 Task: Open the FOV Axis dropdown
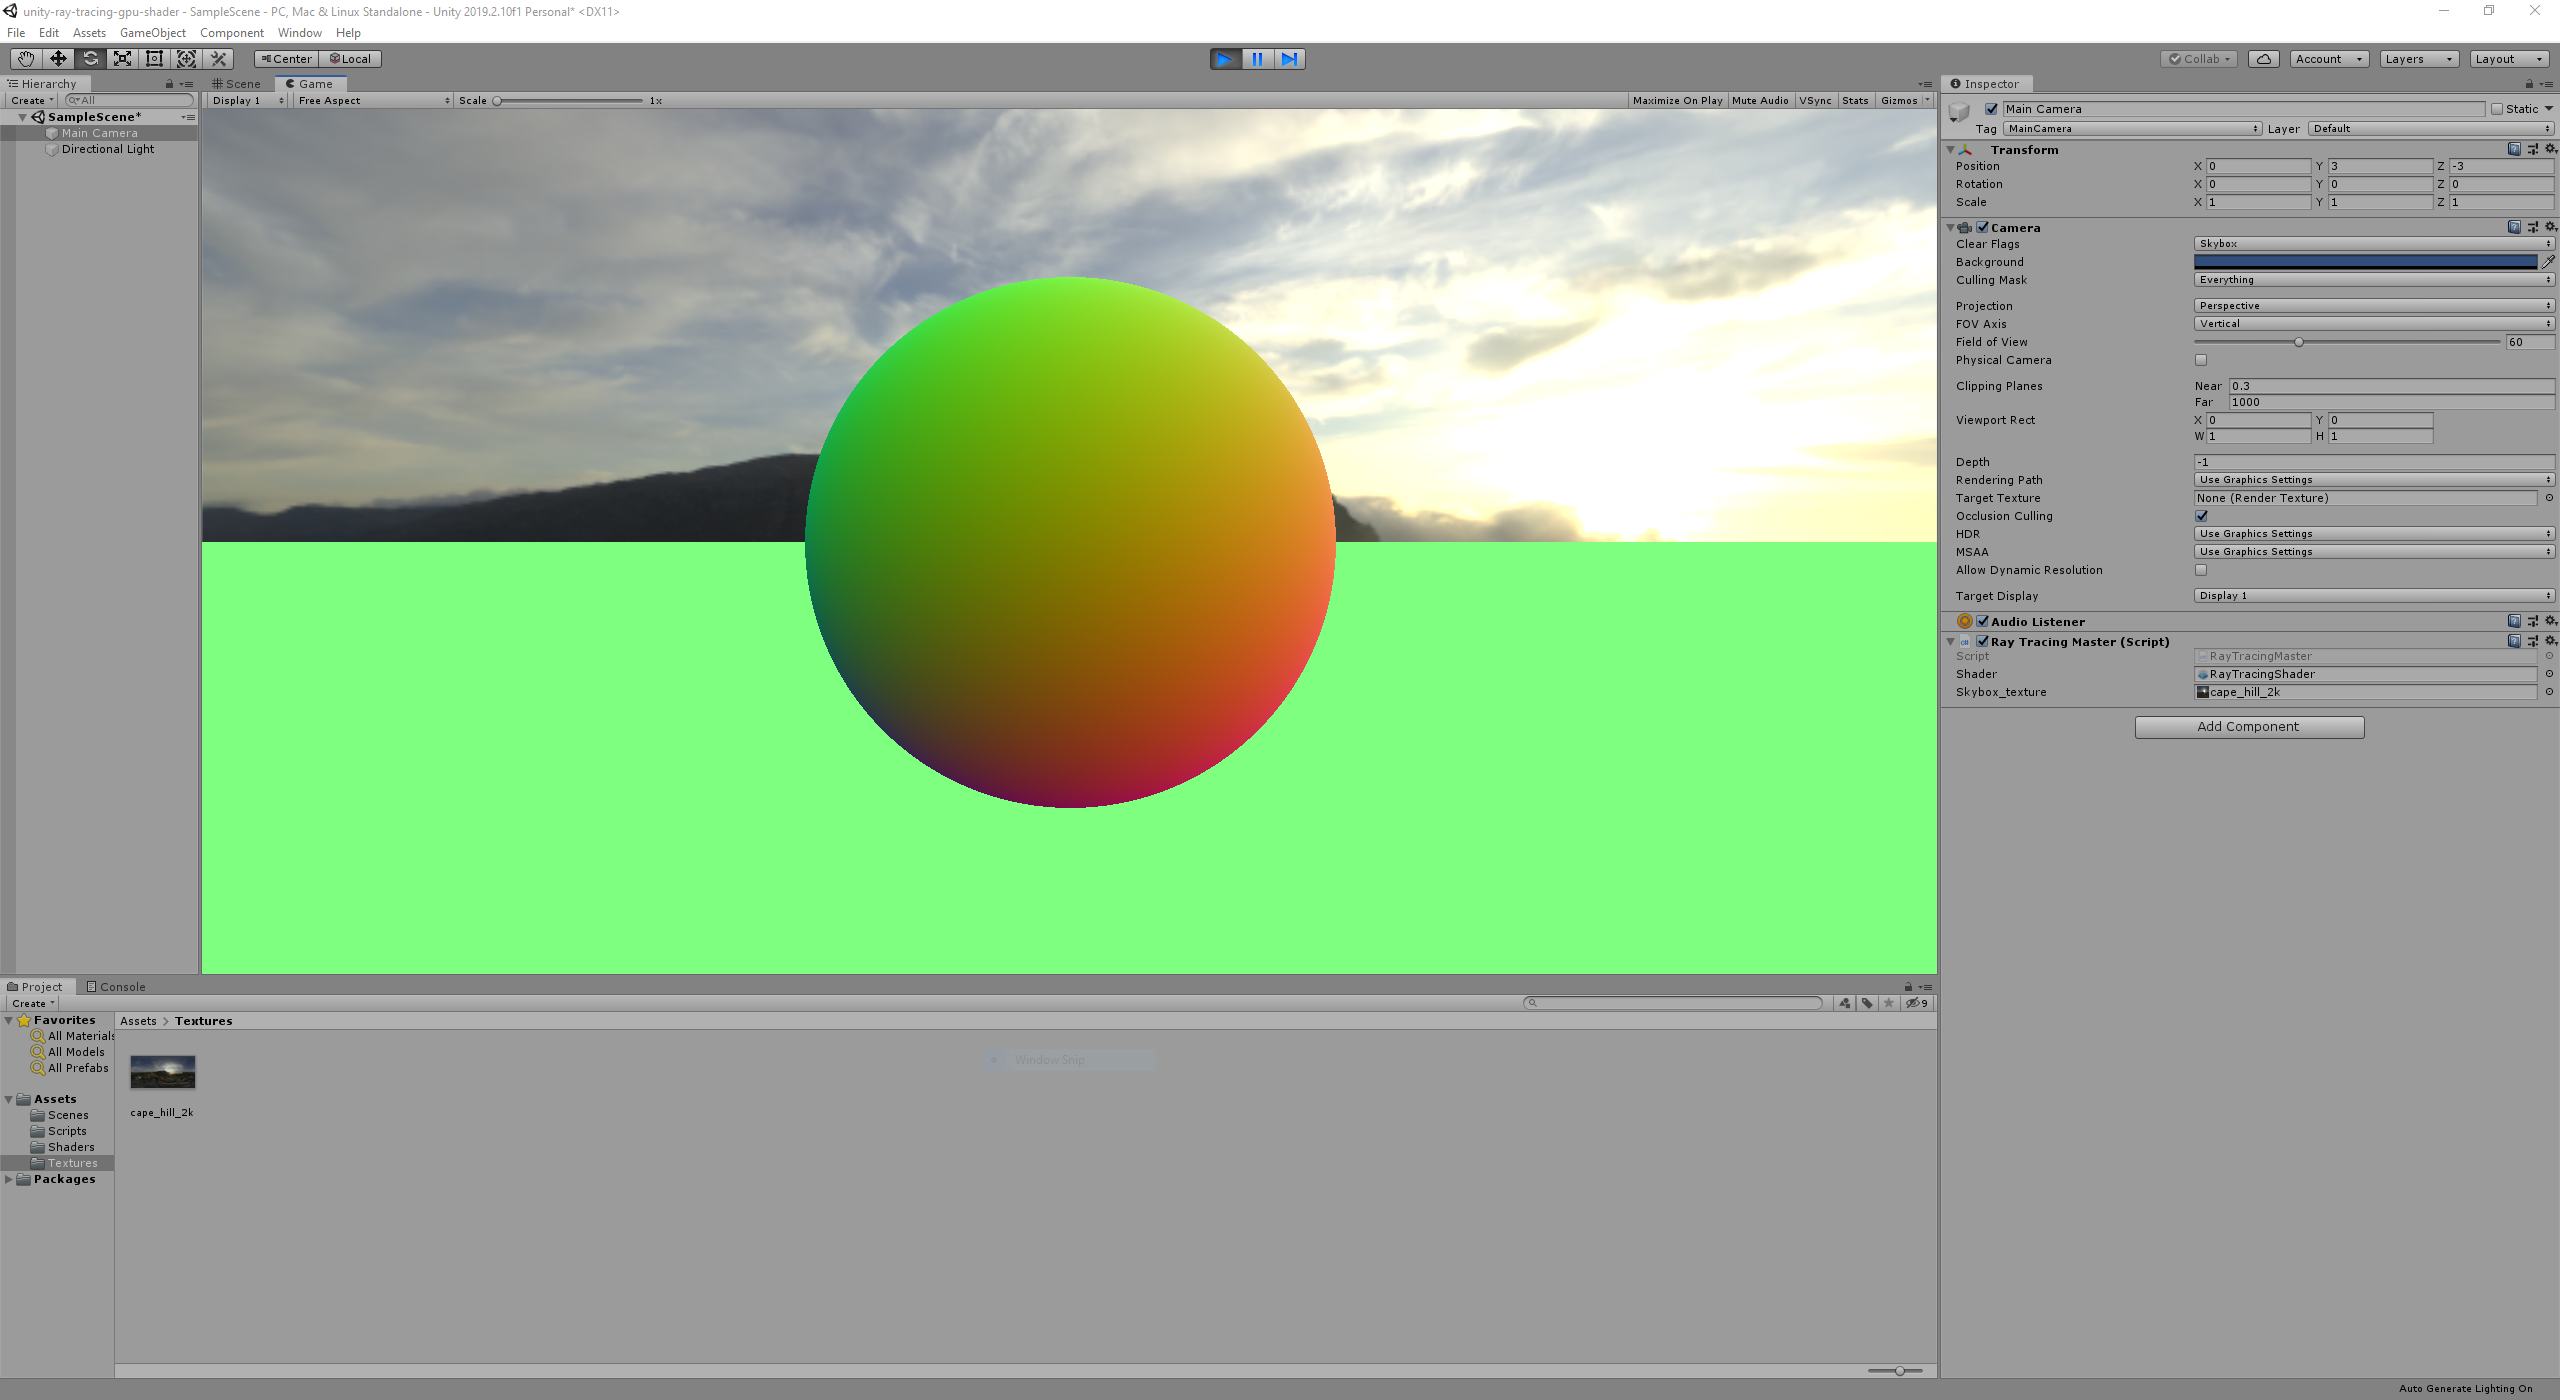2374,324
